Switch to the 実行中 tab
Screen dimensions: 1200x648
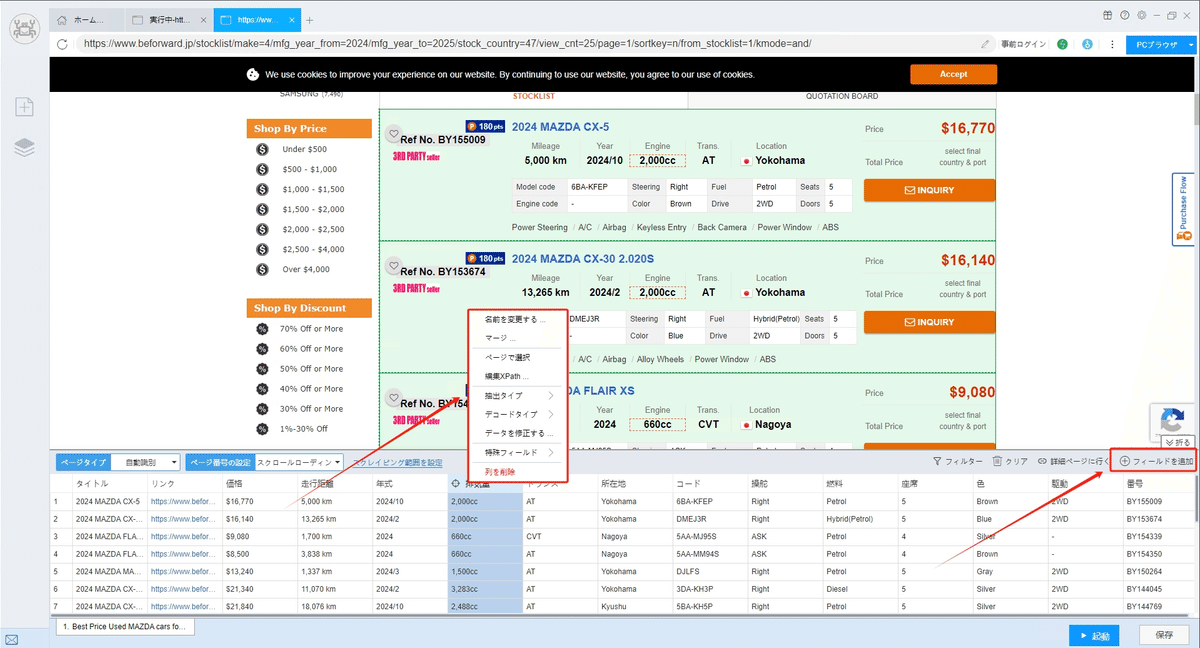[170, 20]
